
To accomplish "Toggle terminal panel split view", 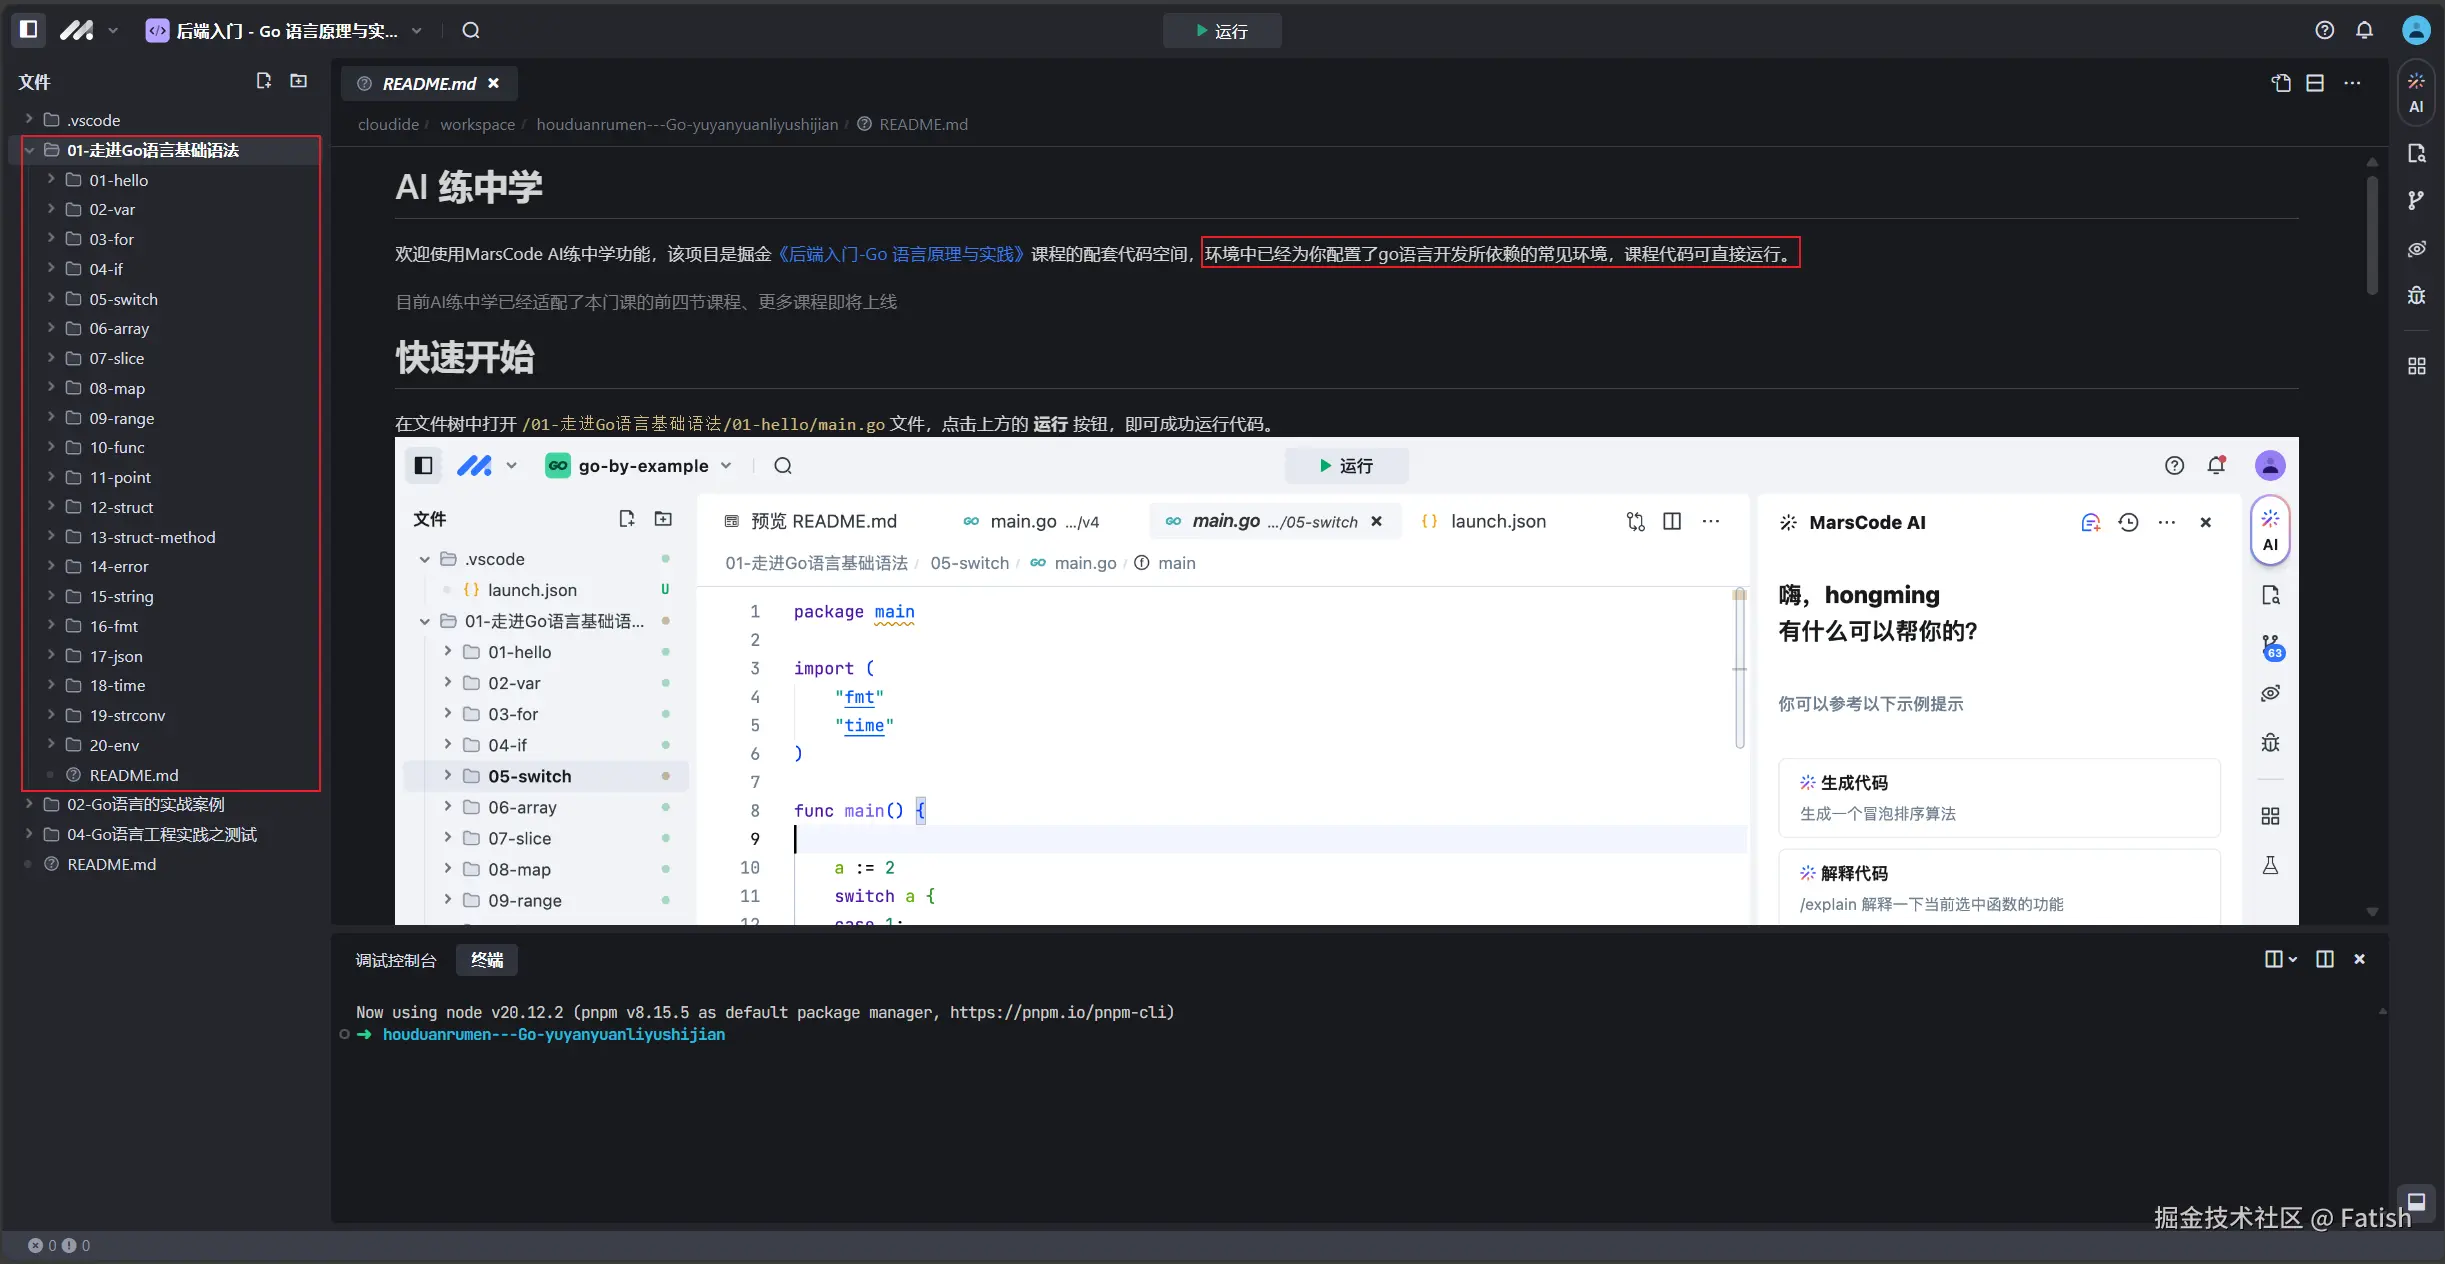I will [x=2325, y=959].
